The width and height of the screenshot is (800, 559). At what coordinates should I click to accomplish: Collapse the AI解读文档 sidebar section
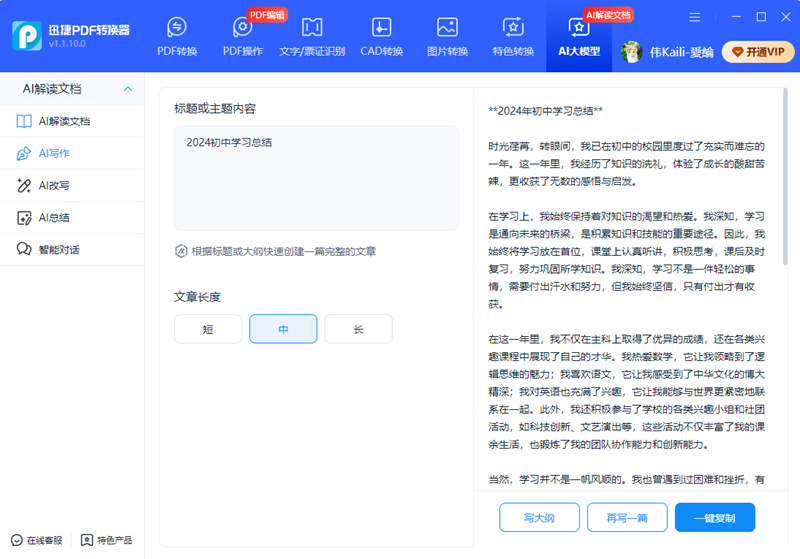coord(128,89)
